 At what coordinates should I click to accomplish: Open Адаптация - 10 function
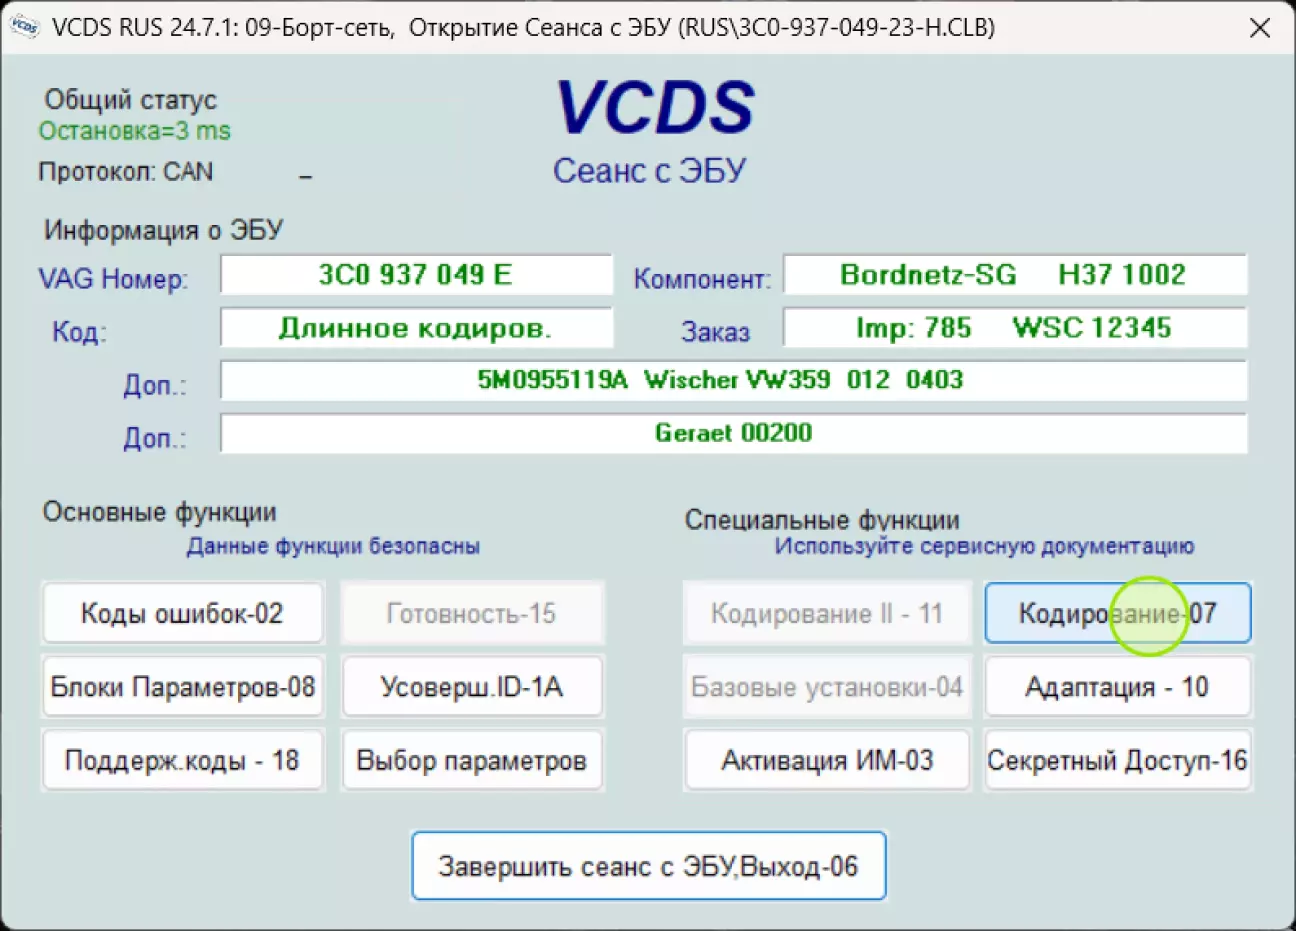(x=1118, y=687)
